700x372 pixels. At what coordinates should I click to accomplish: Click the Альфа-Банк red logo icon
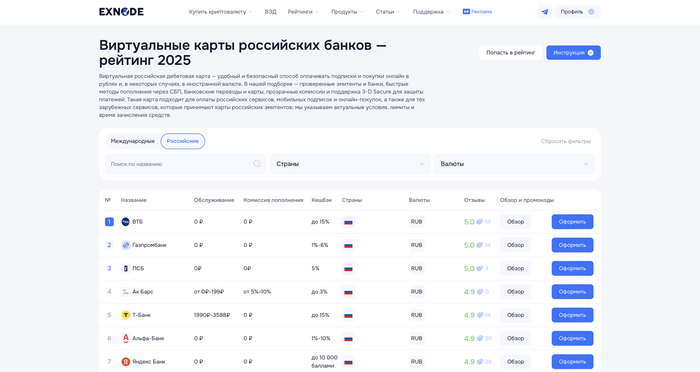[125, 338]
